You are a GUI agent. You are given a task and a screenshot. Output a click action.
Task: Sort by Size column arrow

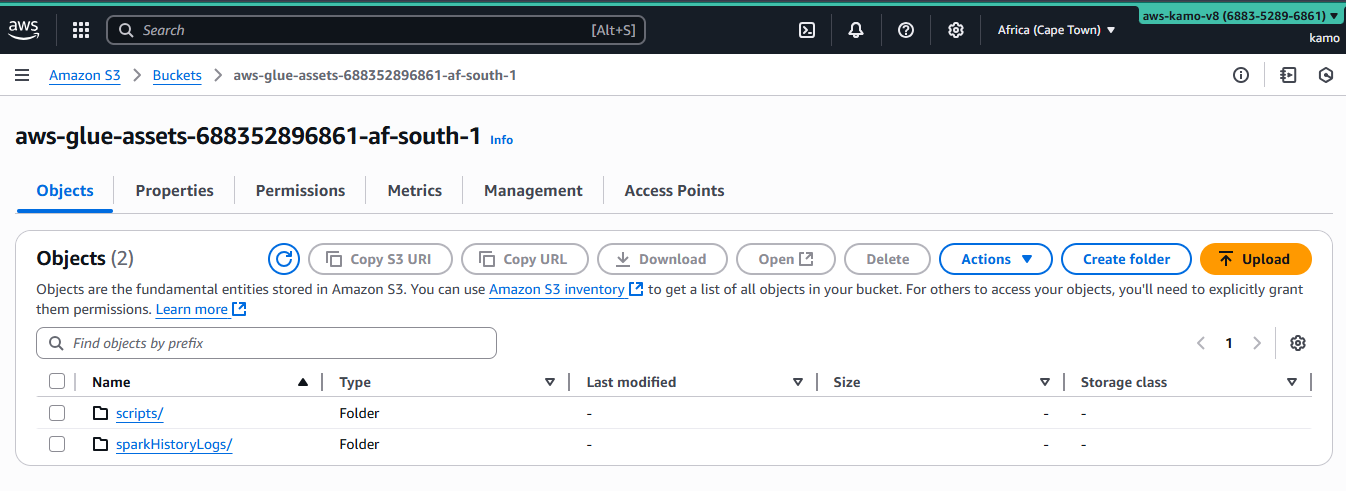pos(1045,382)
